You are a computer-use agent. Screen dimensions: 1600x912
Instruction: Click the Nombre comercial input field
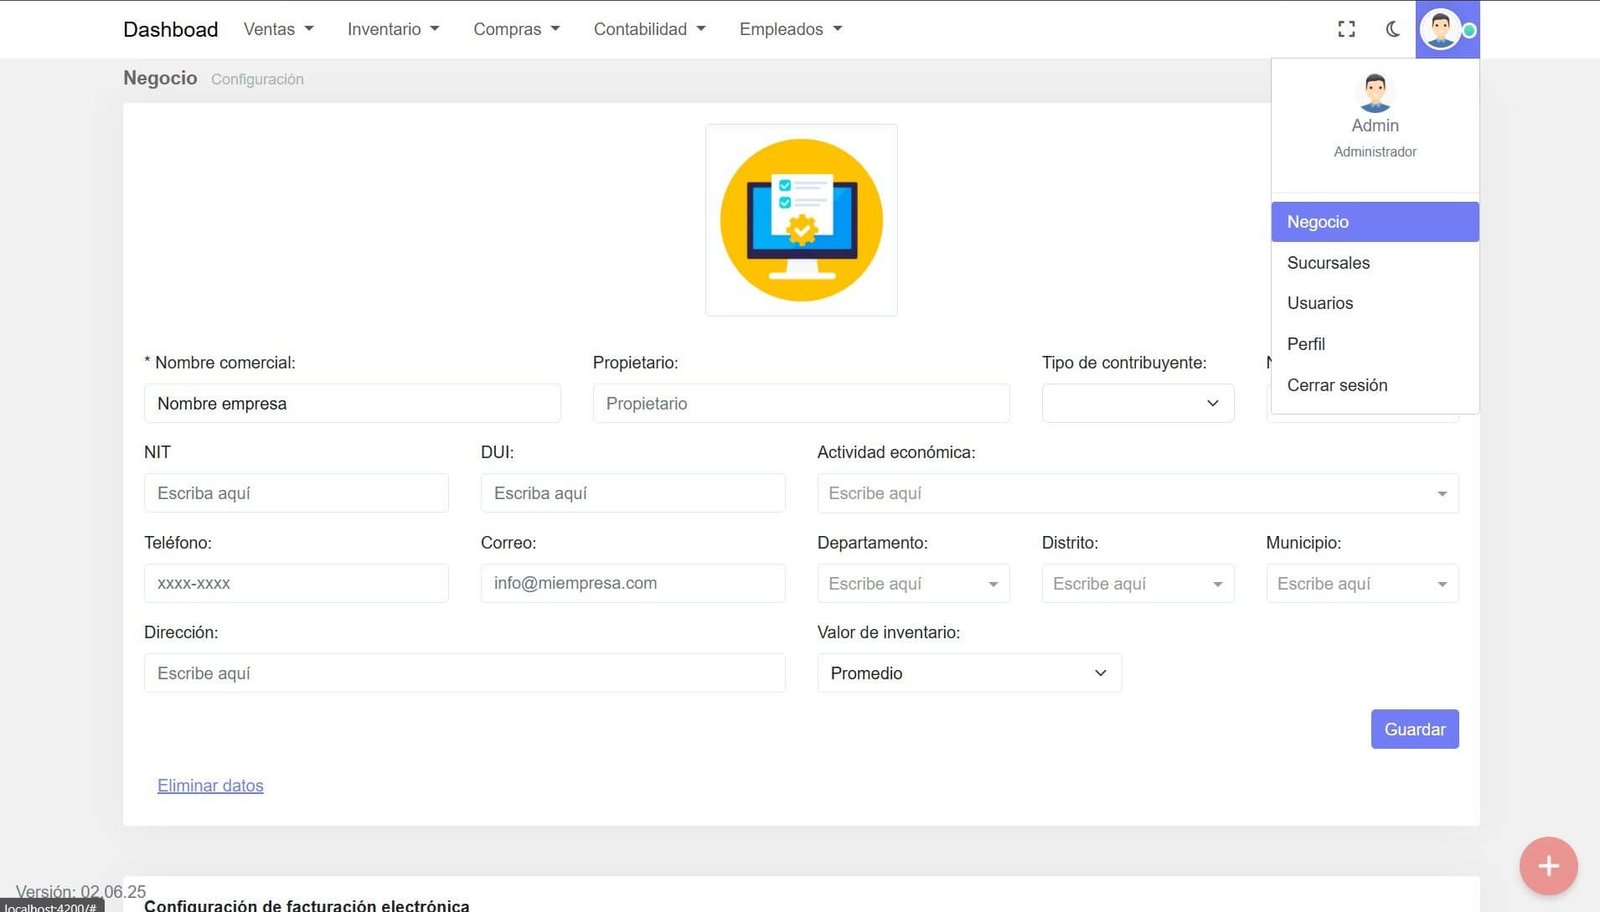[x=352, y=403]
